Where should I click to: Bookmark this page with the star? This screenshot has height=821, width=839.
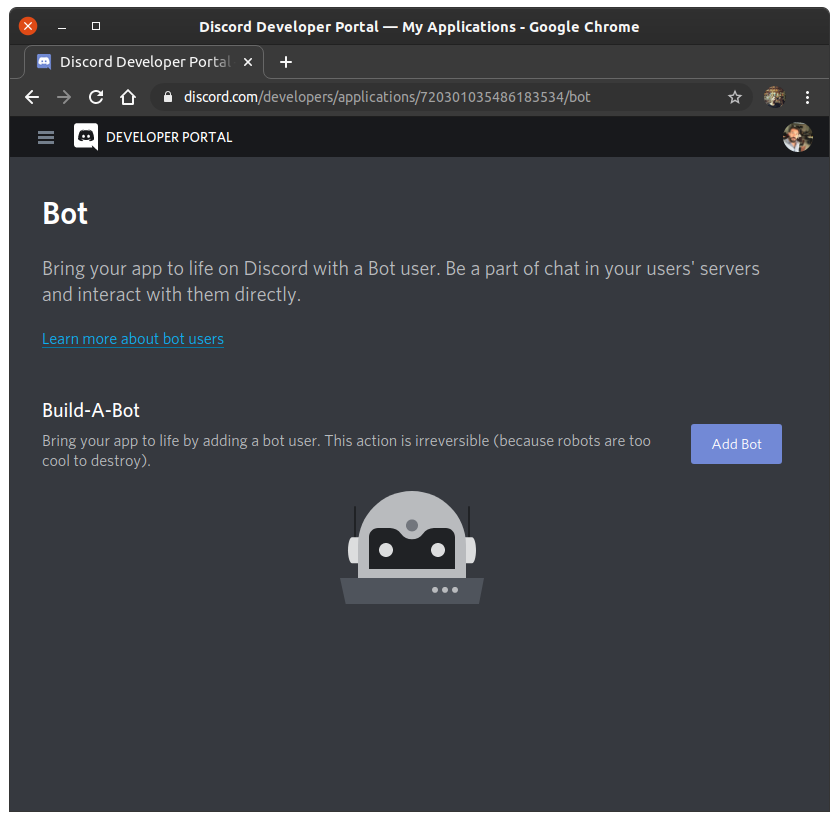tap(735, 97)
